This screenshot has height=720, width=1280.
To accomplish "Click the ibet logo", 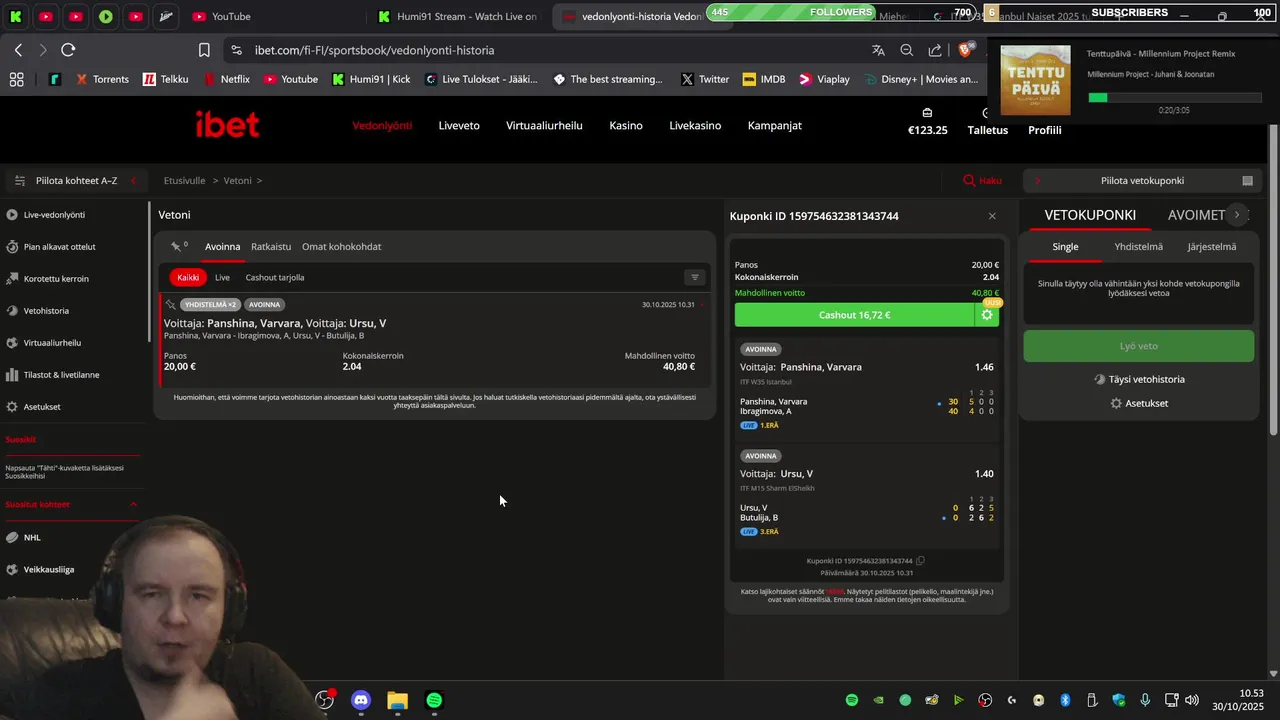I will (227, 125).
